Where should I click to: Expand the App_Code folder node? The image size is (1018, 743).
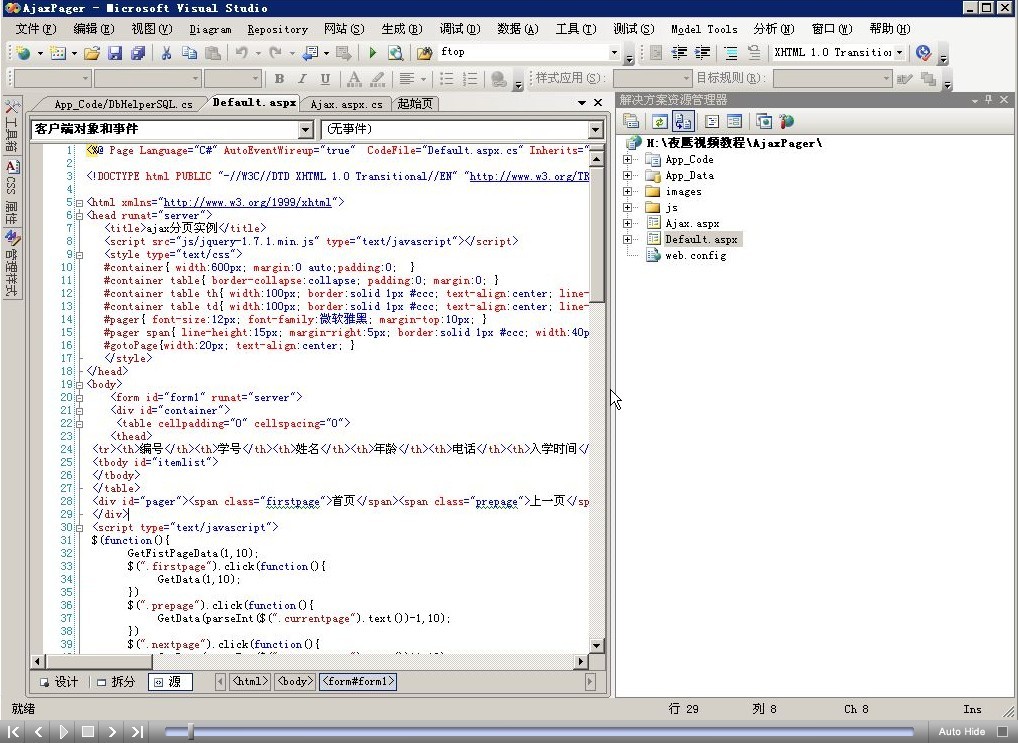tap(628, 160)
